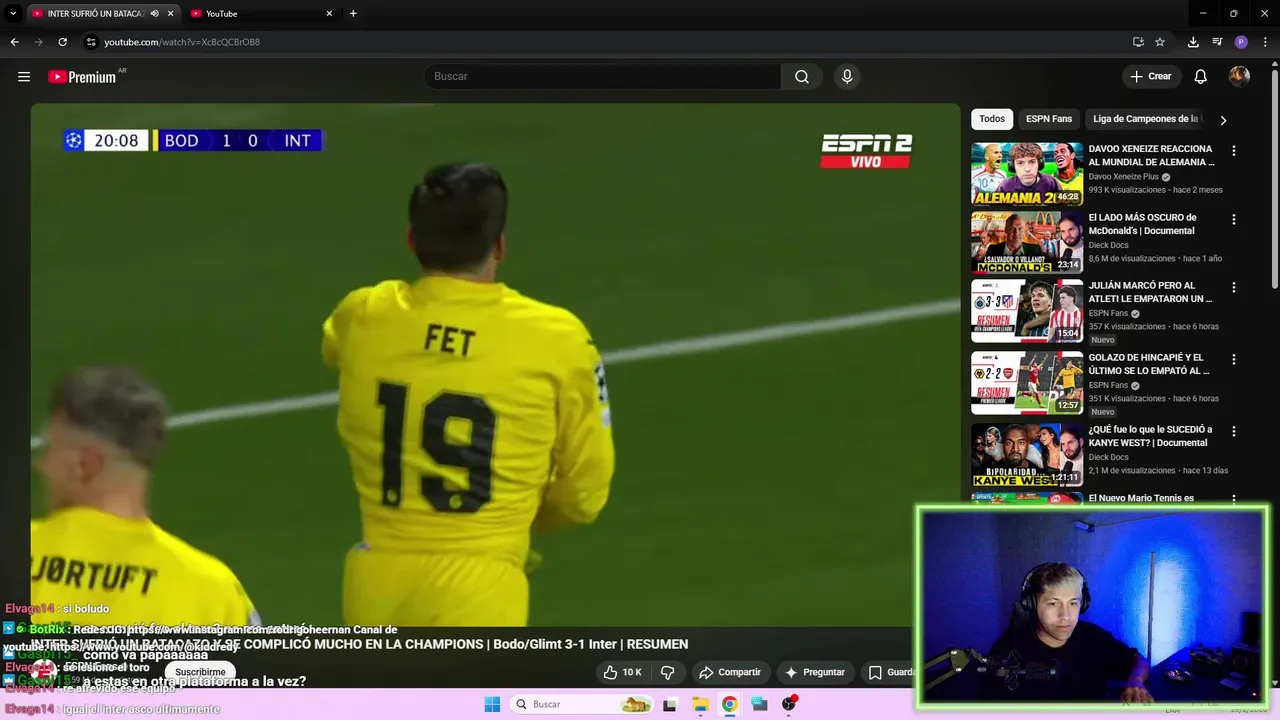Image resolution: width=1280 pixels, height=720 pixels.
Task: Open Google Chrome from the taskbar
Action: [x=730, y=704]
